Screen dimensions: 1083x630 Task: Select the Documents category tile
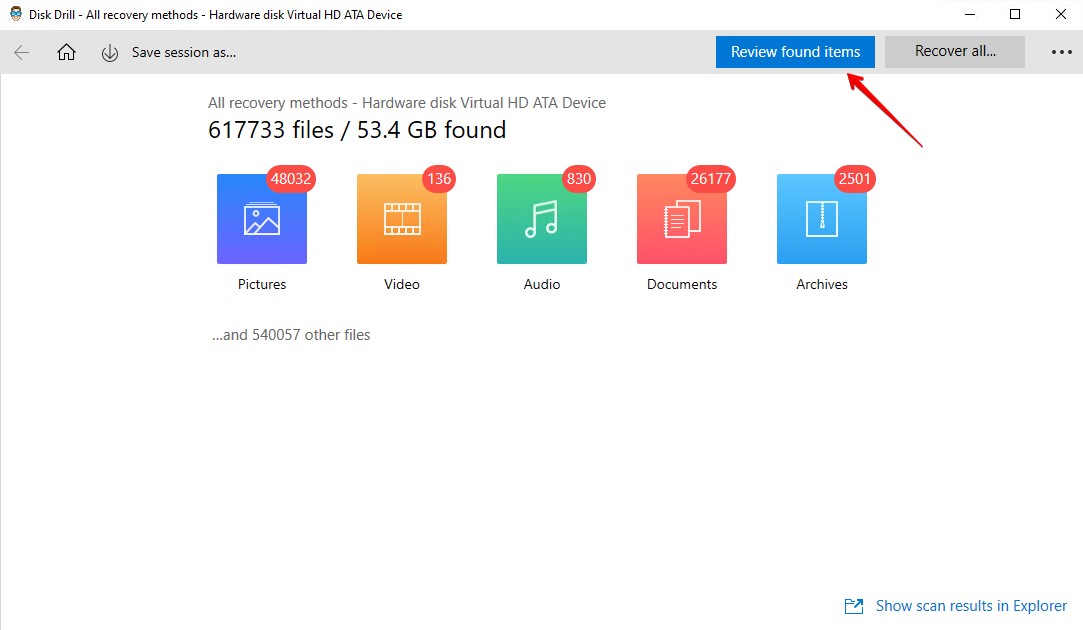click(682, 219)
